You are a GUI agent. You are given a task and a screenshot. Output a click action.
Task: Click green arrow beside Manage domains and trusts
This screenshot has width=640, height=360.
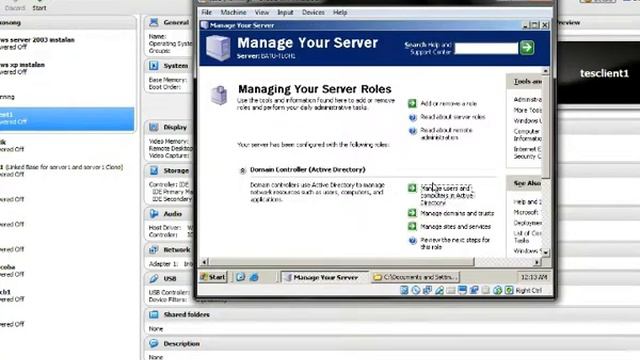coord(412,213)
